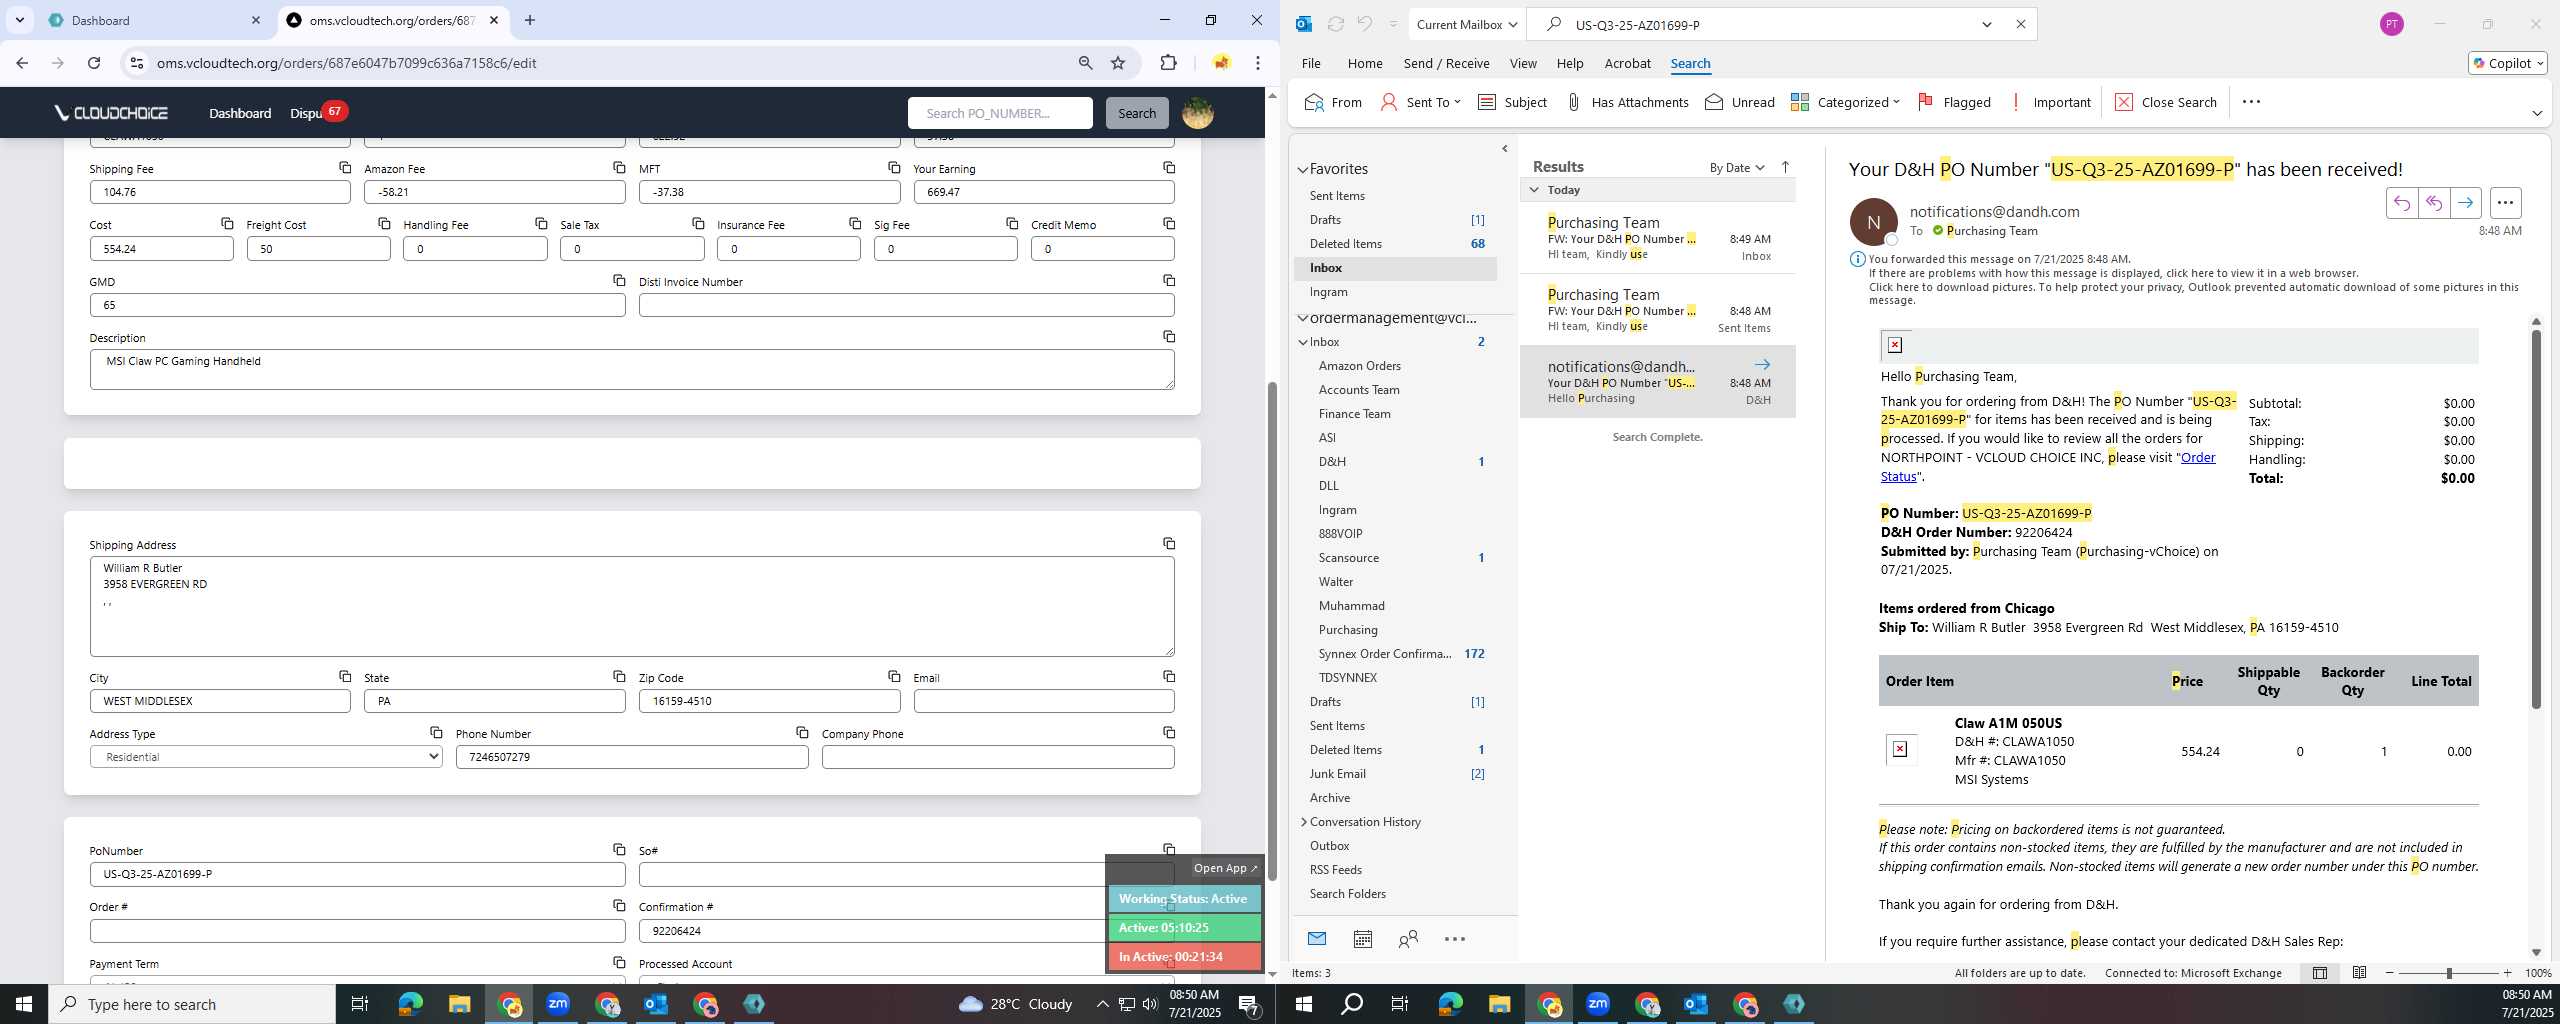Open the Outlook View tab
2560x1024 pixels.
[1522, 63]
